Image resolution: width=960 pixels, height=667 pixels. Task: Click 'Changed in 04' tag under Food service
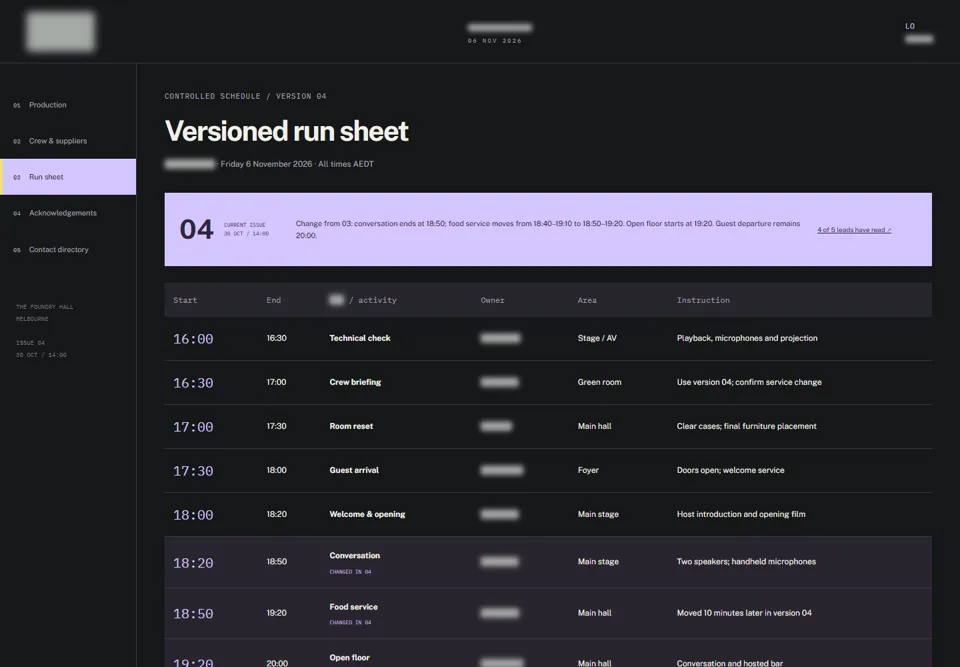(x=350, y=623)
